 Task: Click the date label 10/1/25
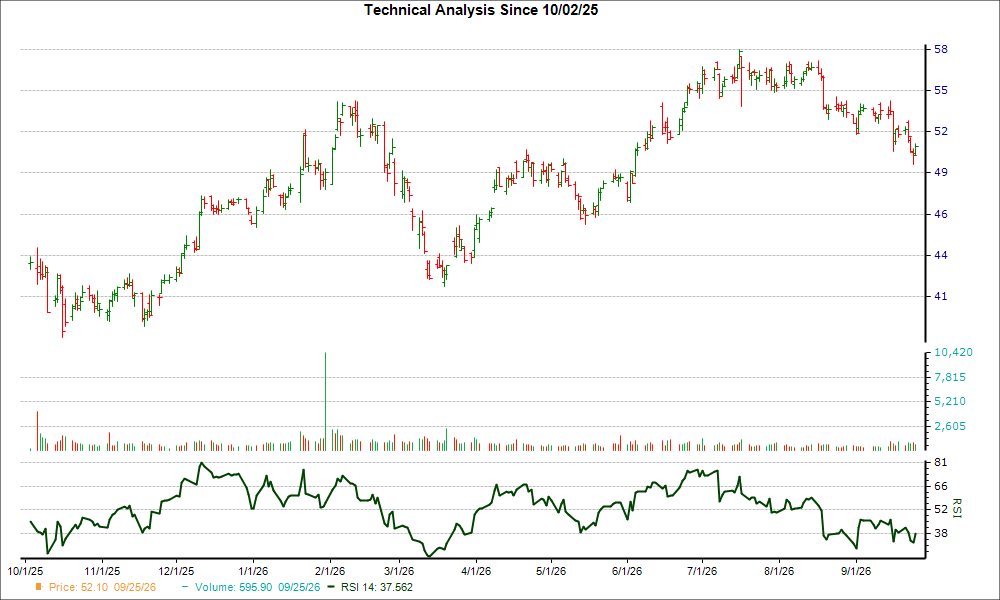[25, 571]
